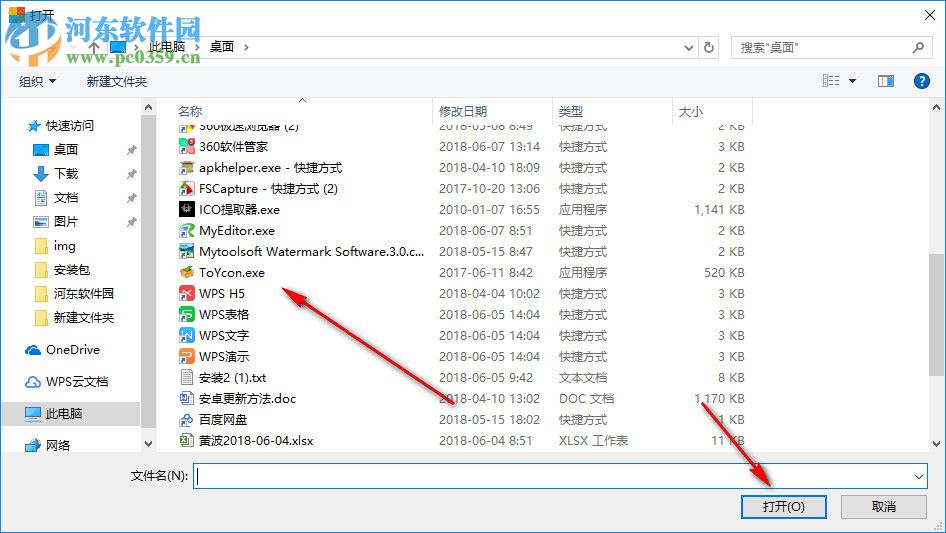The width and height of the screenshot is (946, 533).
Task: Select OneDrive in the sidebar
Action: tap(63, 349)
